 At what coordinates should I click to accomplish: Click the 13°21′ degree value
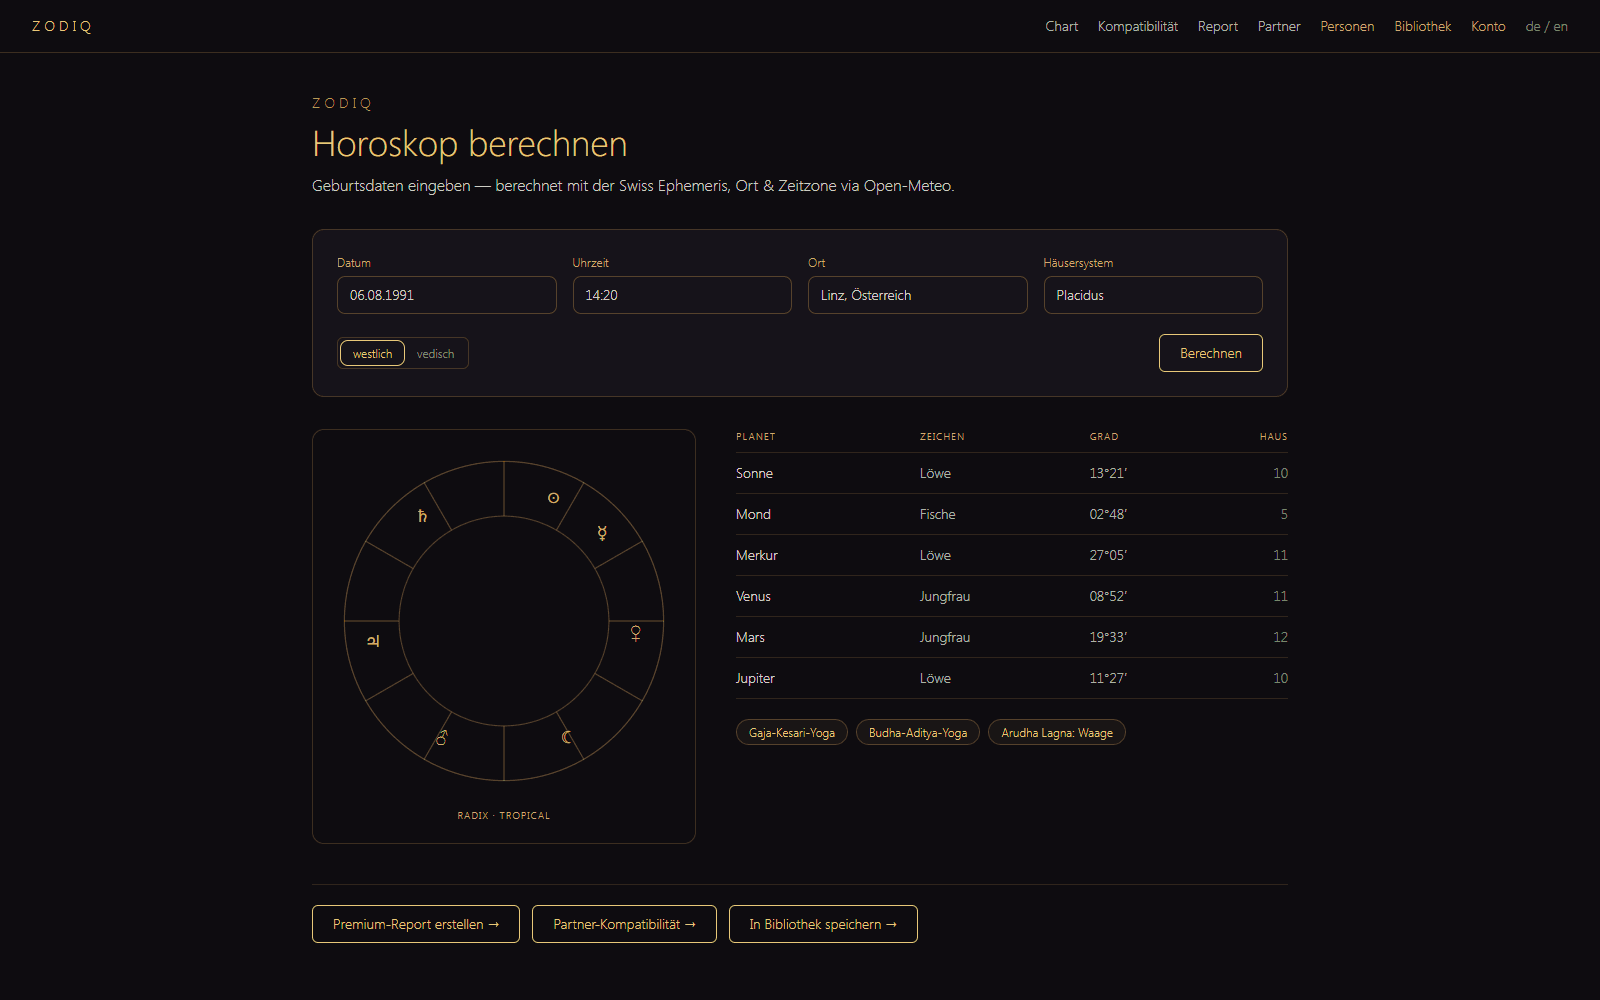click(1108, 473)
